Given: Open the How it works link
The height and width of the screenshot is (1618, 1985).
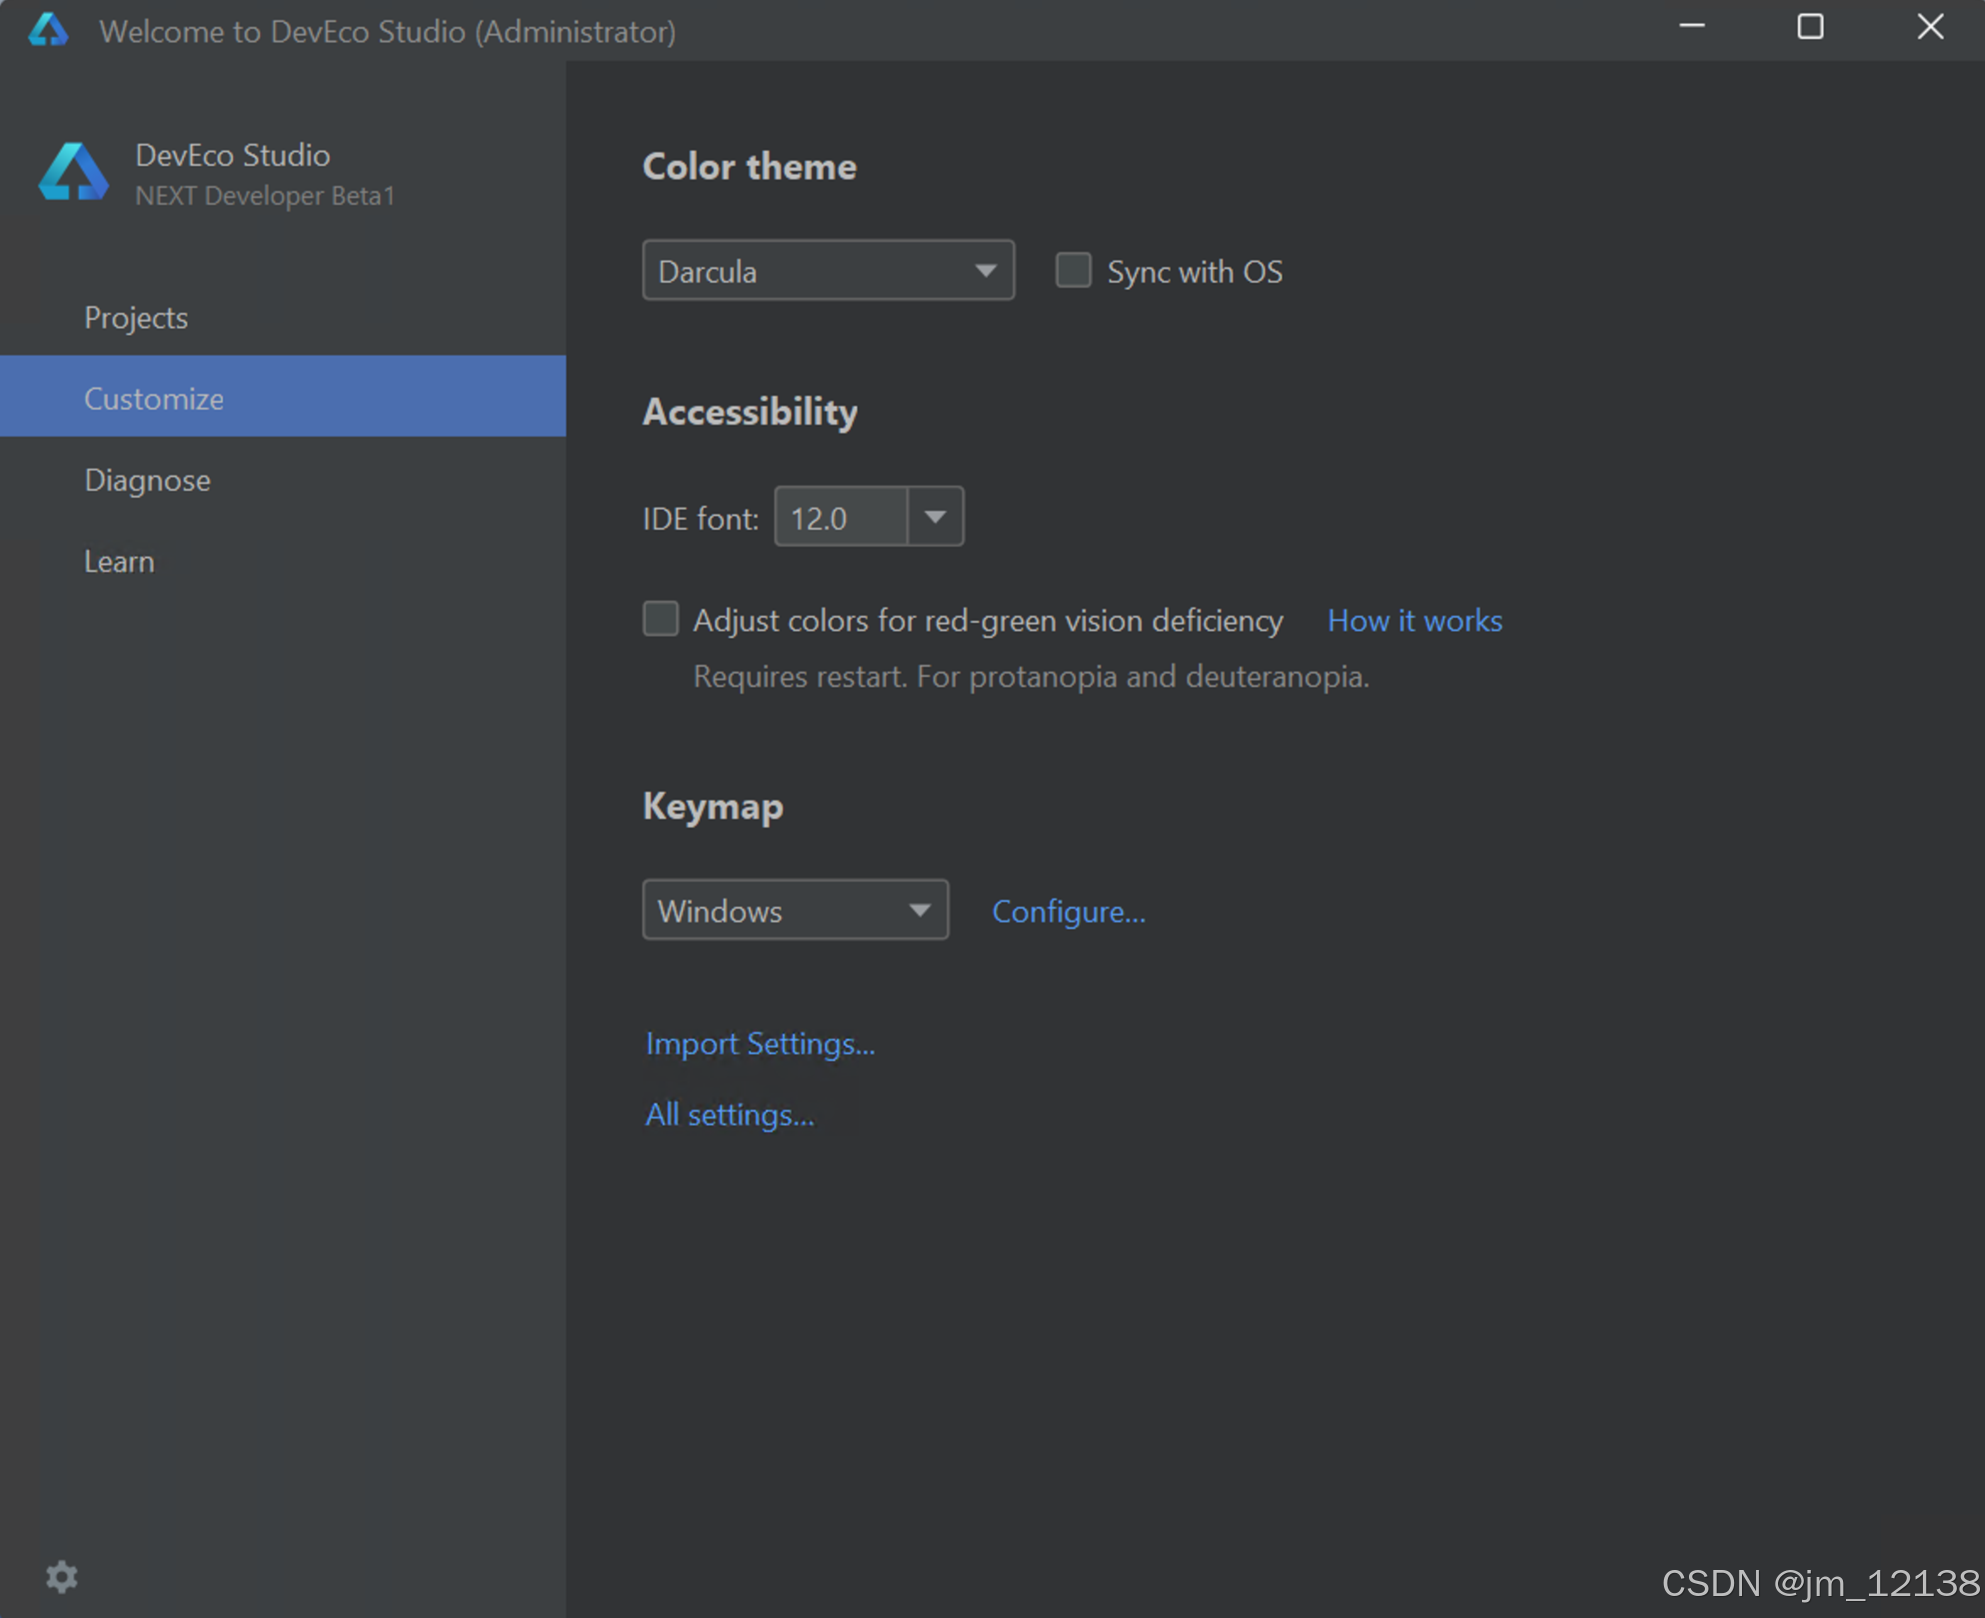Looking at the screenshot, I should (1414, 621).
